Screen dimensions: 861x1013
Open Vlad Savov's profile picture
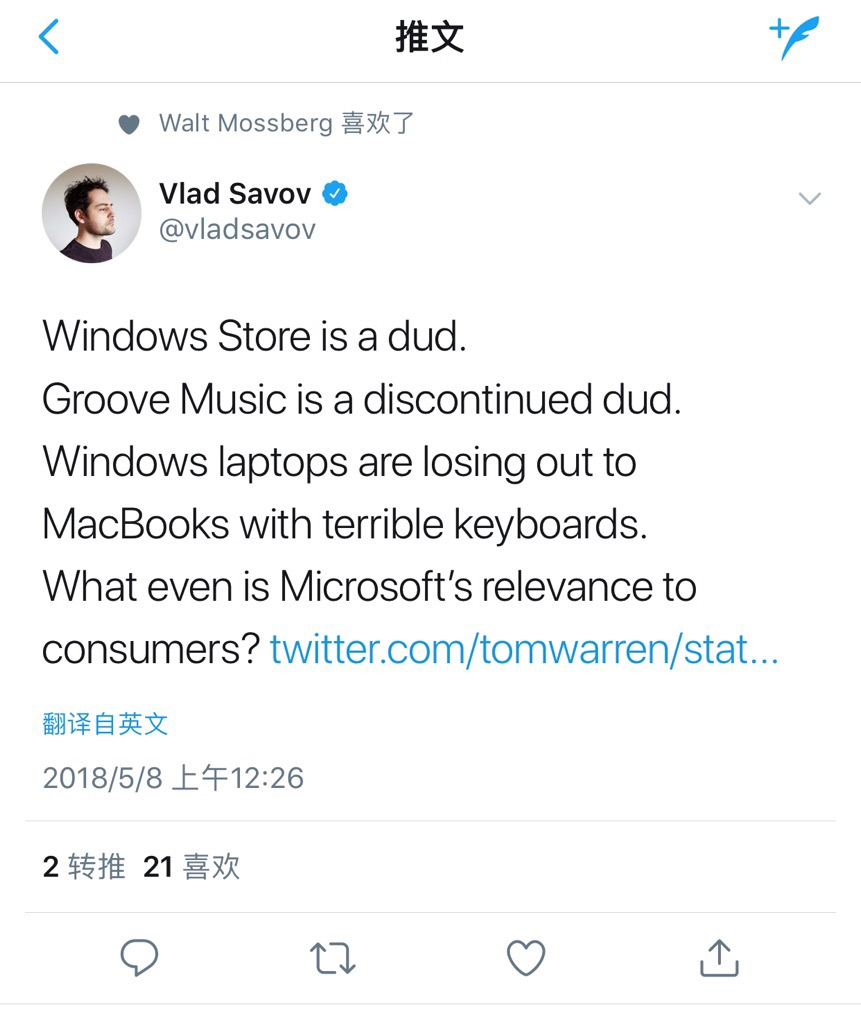(92, 213)
